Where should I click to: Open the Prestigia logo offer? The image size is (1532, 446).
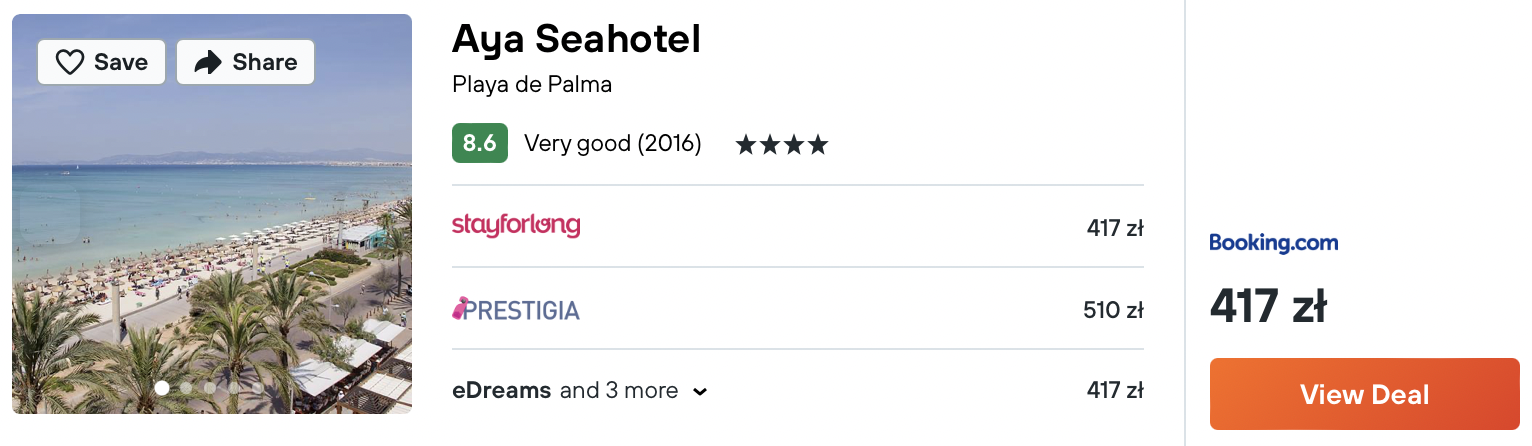tap(516, 309)
